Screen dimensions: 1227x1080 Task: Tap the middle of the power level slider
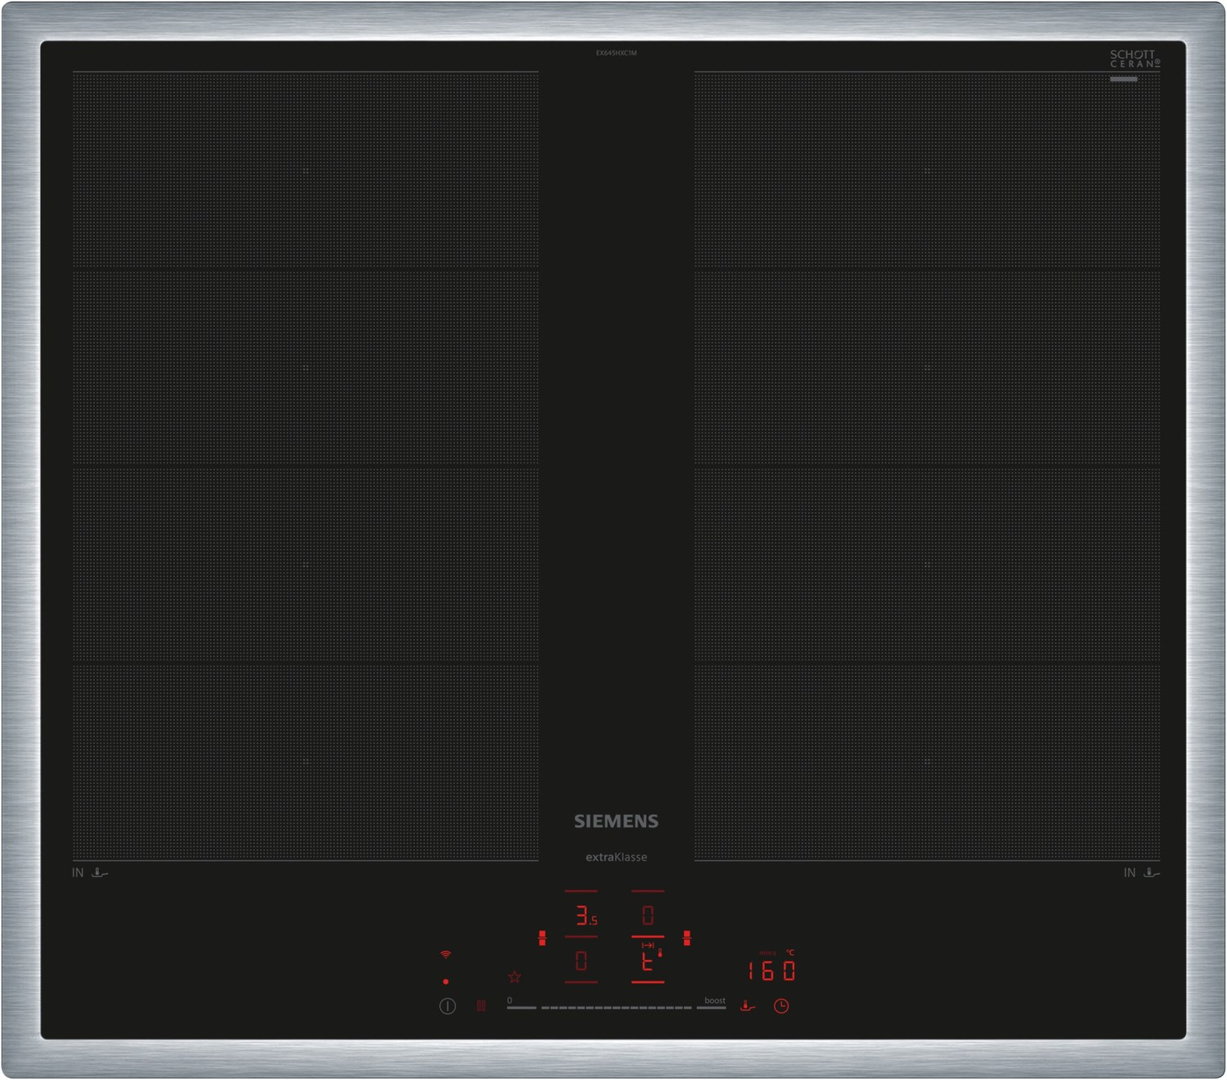[616, 1008]
